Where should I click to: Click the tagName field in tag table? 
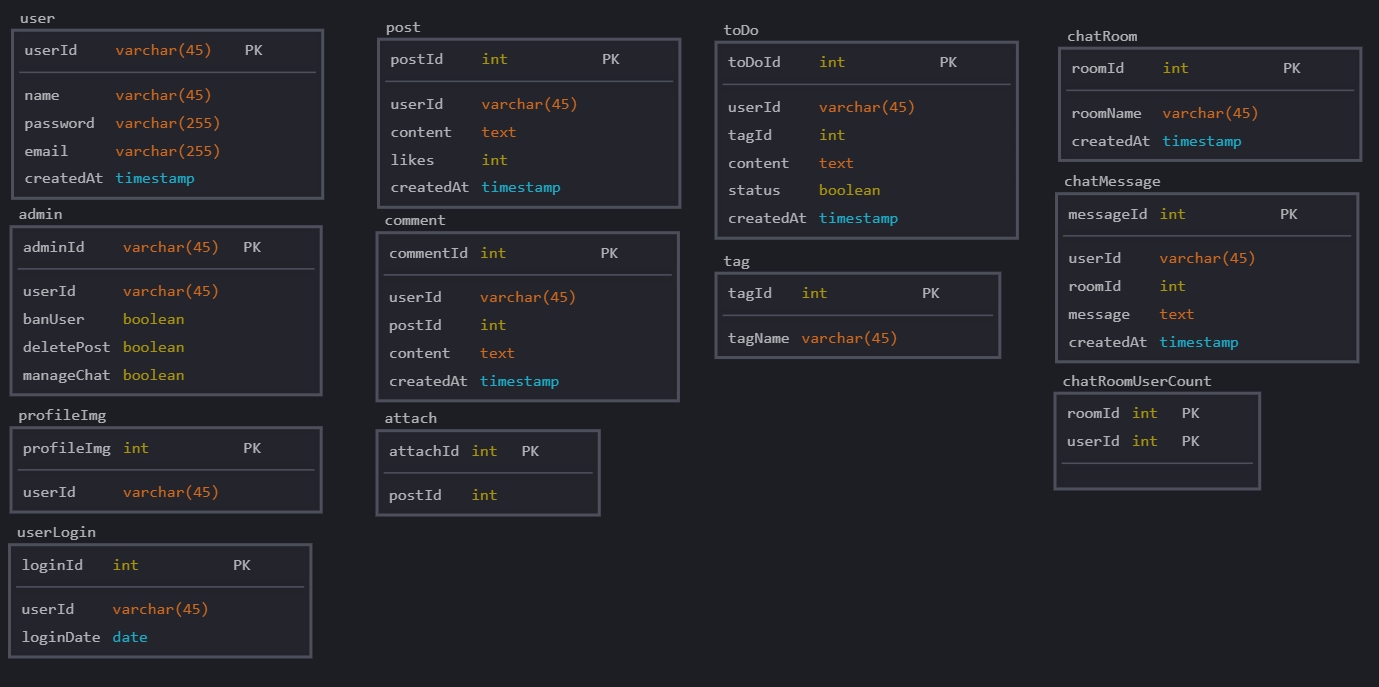pyautogui.click(x=758, y=338)
